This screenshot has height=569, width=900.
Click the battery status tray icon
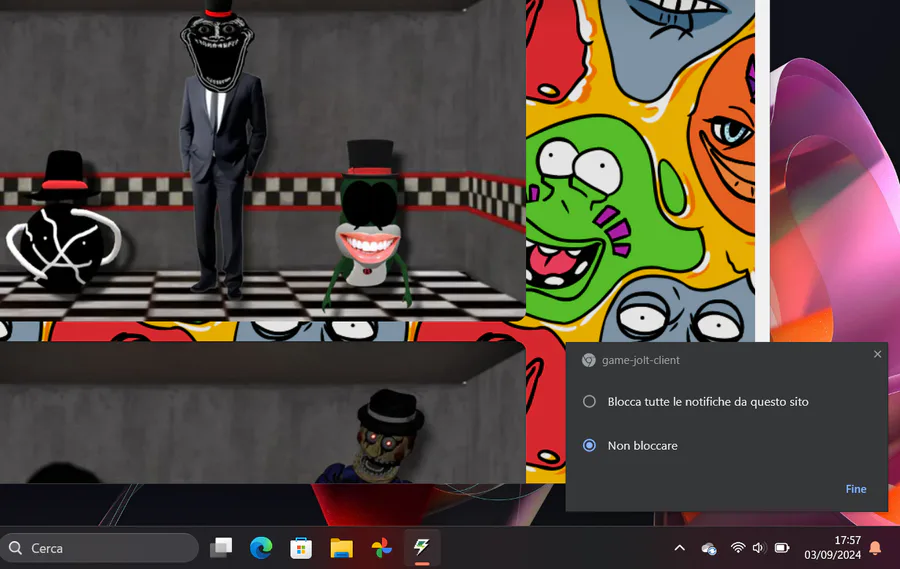782,548
